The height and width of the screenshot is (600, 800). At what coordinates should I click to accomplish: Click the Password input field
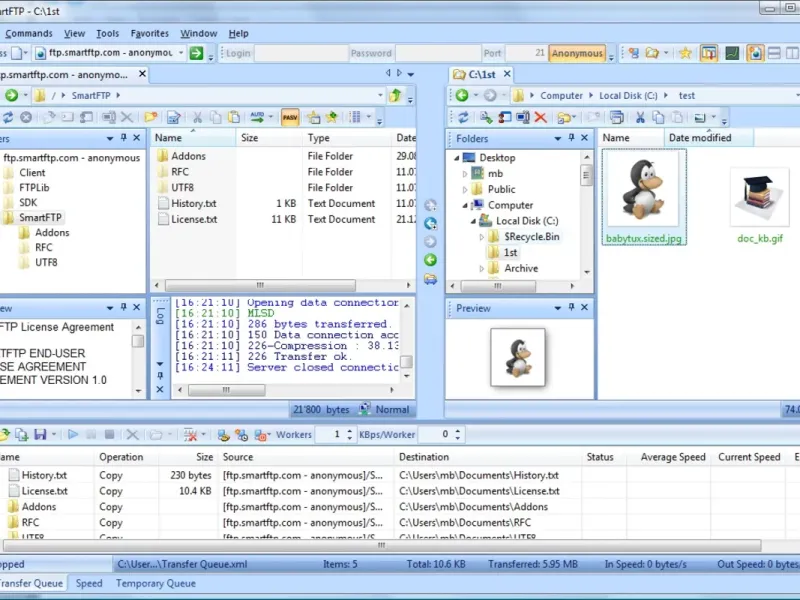[438, 53]
